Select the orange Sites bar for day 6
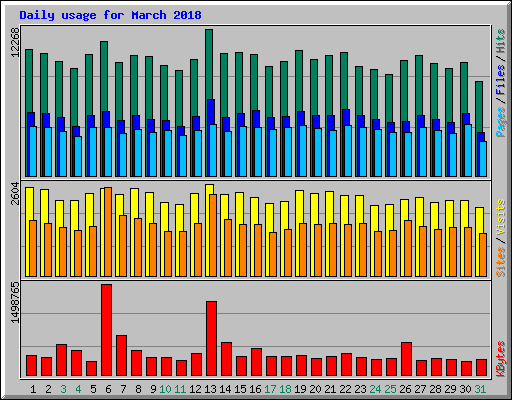Image resolution: width=512 pixels, height=400 pixels. [108, 232]
